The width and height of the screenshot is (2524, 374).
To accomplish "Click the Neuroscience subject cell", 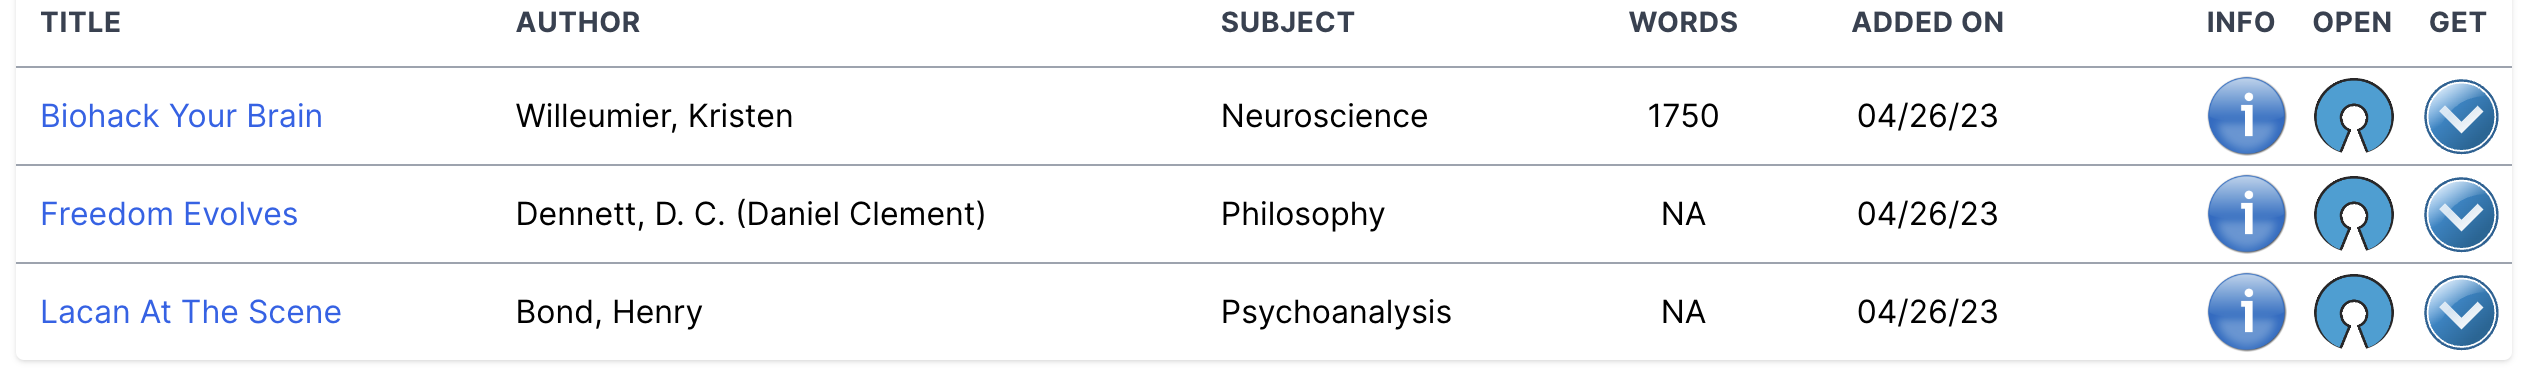I will point(1324,116).
